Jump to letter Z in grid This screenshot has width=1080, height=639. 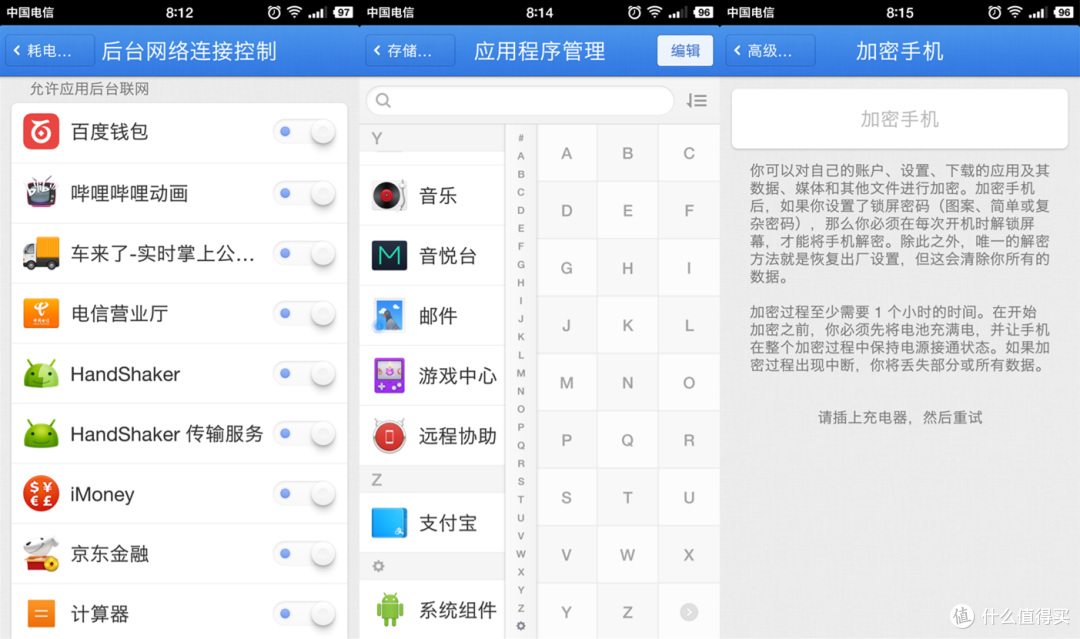(x=627, y=612)
